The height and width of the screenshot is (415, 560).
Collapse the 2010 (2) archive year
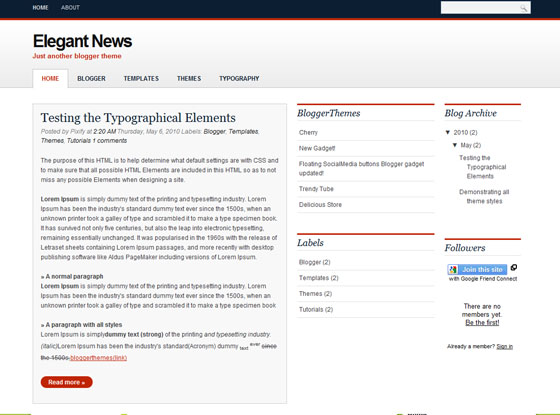448,132
